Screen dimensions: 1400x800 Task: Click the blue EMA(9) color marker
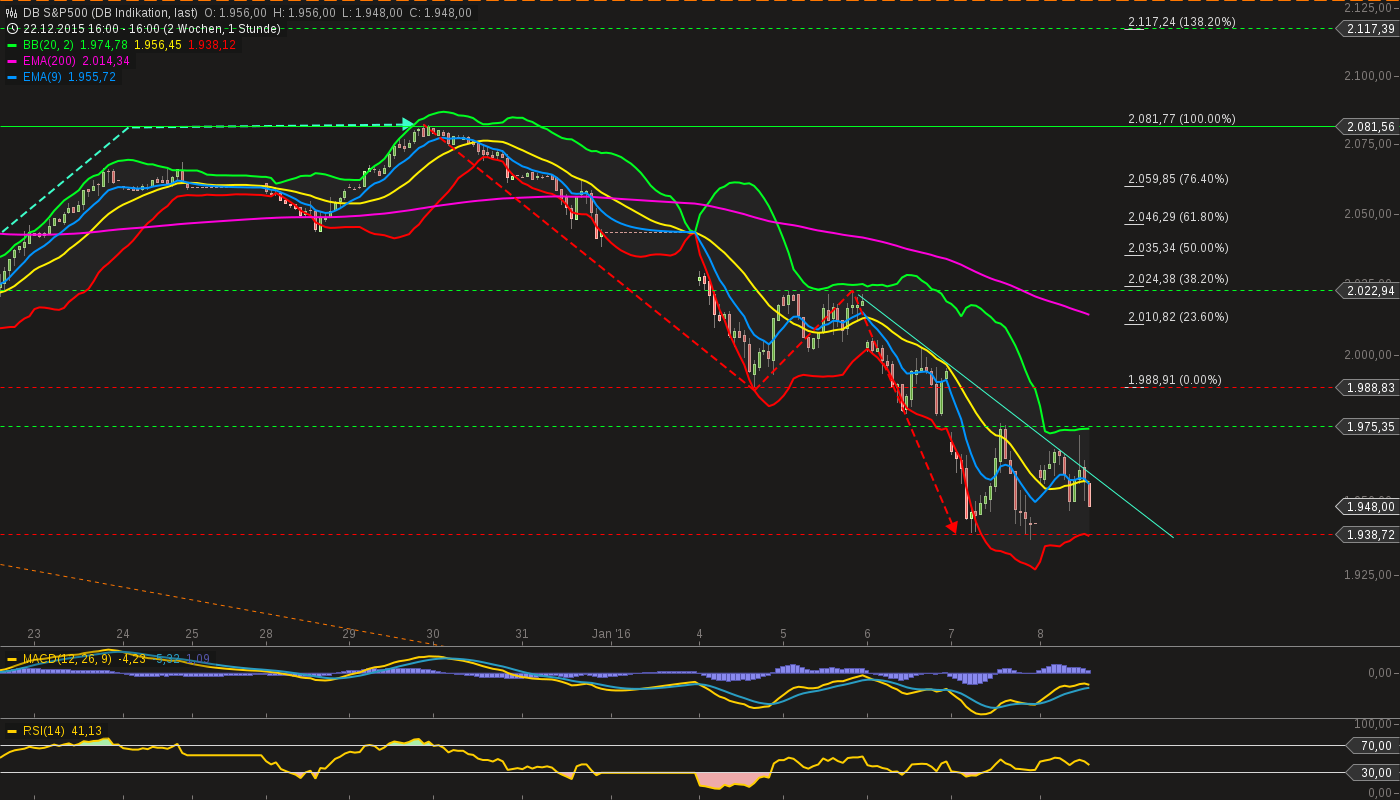[x=12, y=77]
